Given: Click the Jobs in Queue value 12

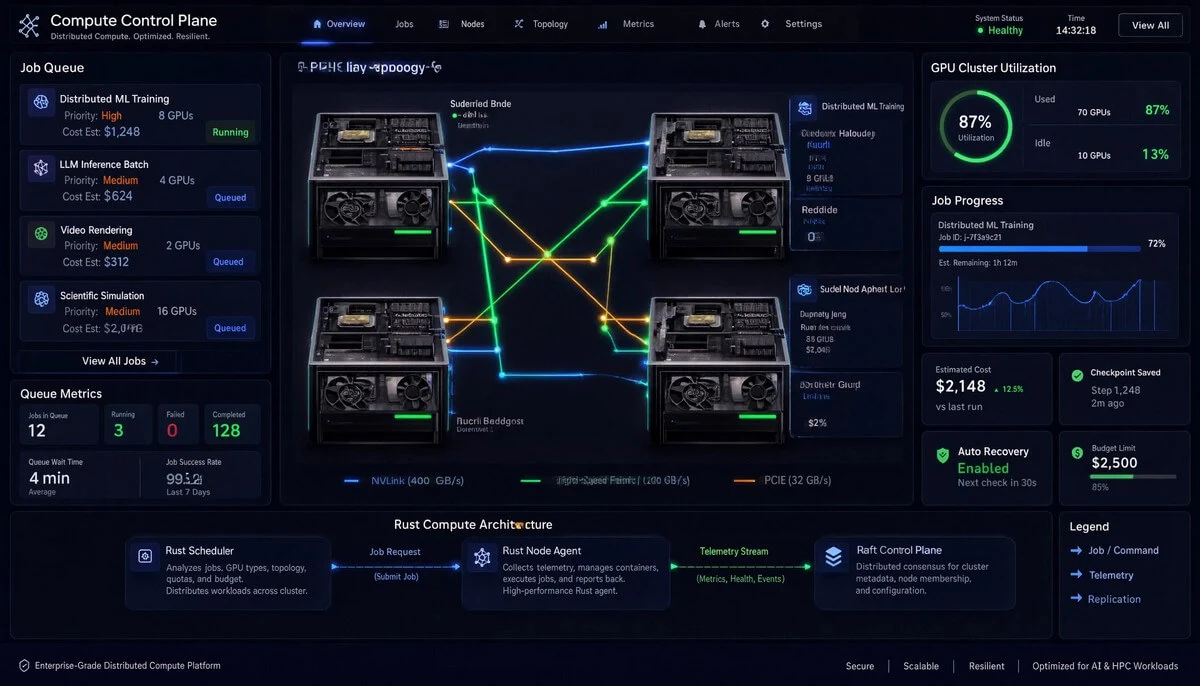Looking at the screenshot, I should (37, 430).
